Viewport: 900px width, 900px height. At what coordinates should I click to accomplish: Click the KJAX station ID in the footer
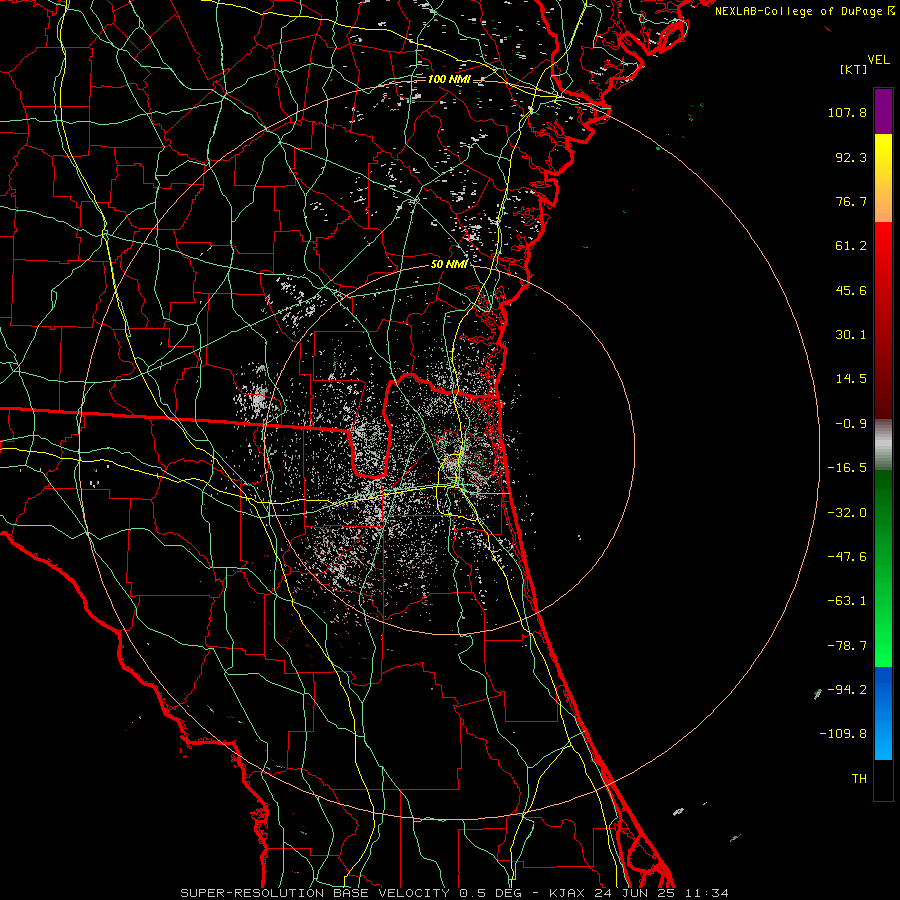click(x=567, y=893)
